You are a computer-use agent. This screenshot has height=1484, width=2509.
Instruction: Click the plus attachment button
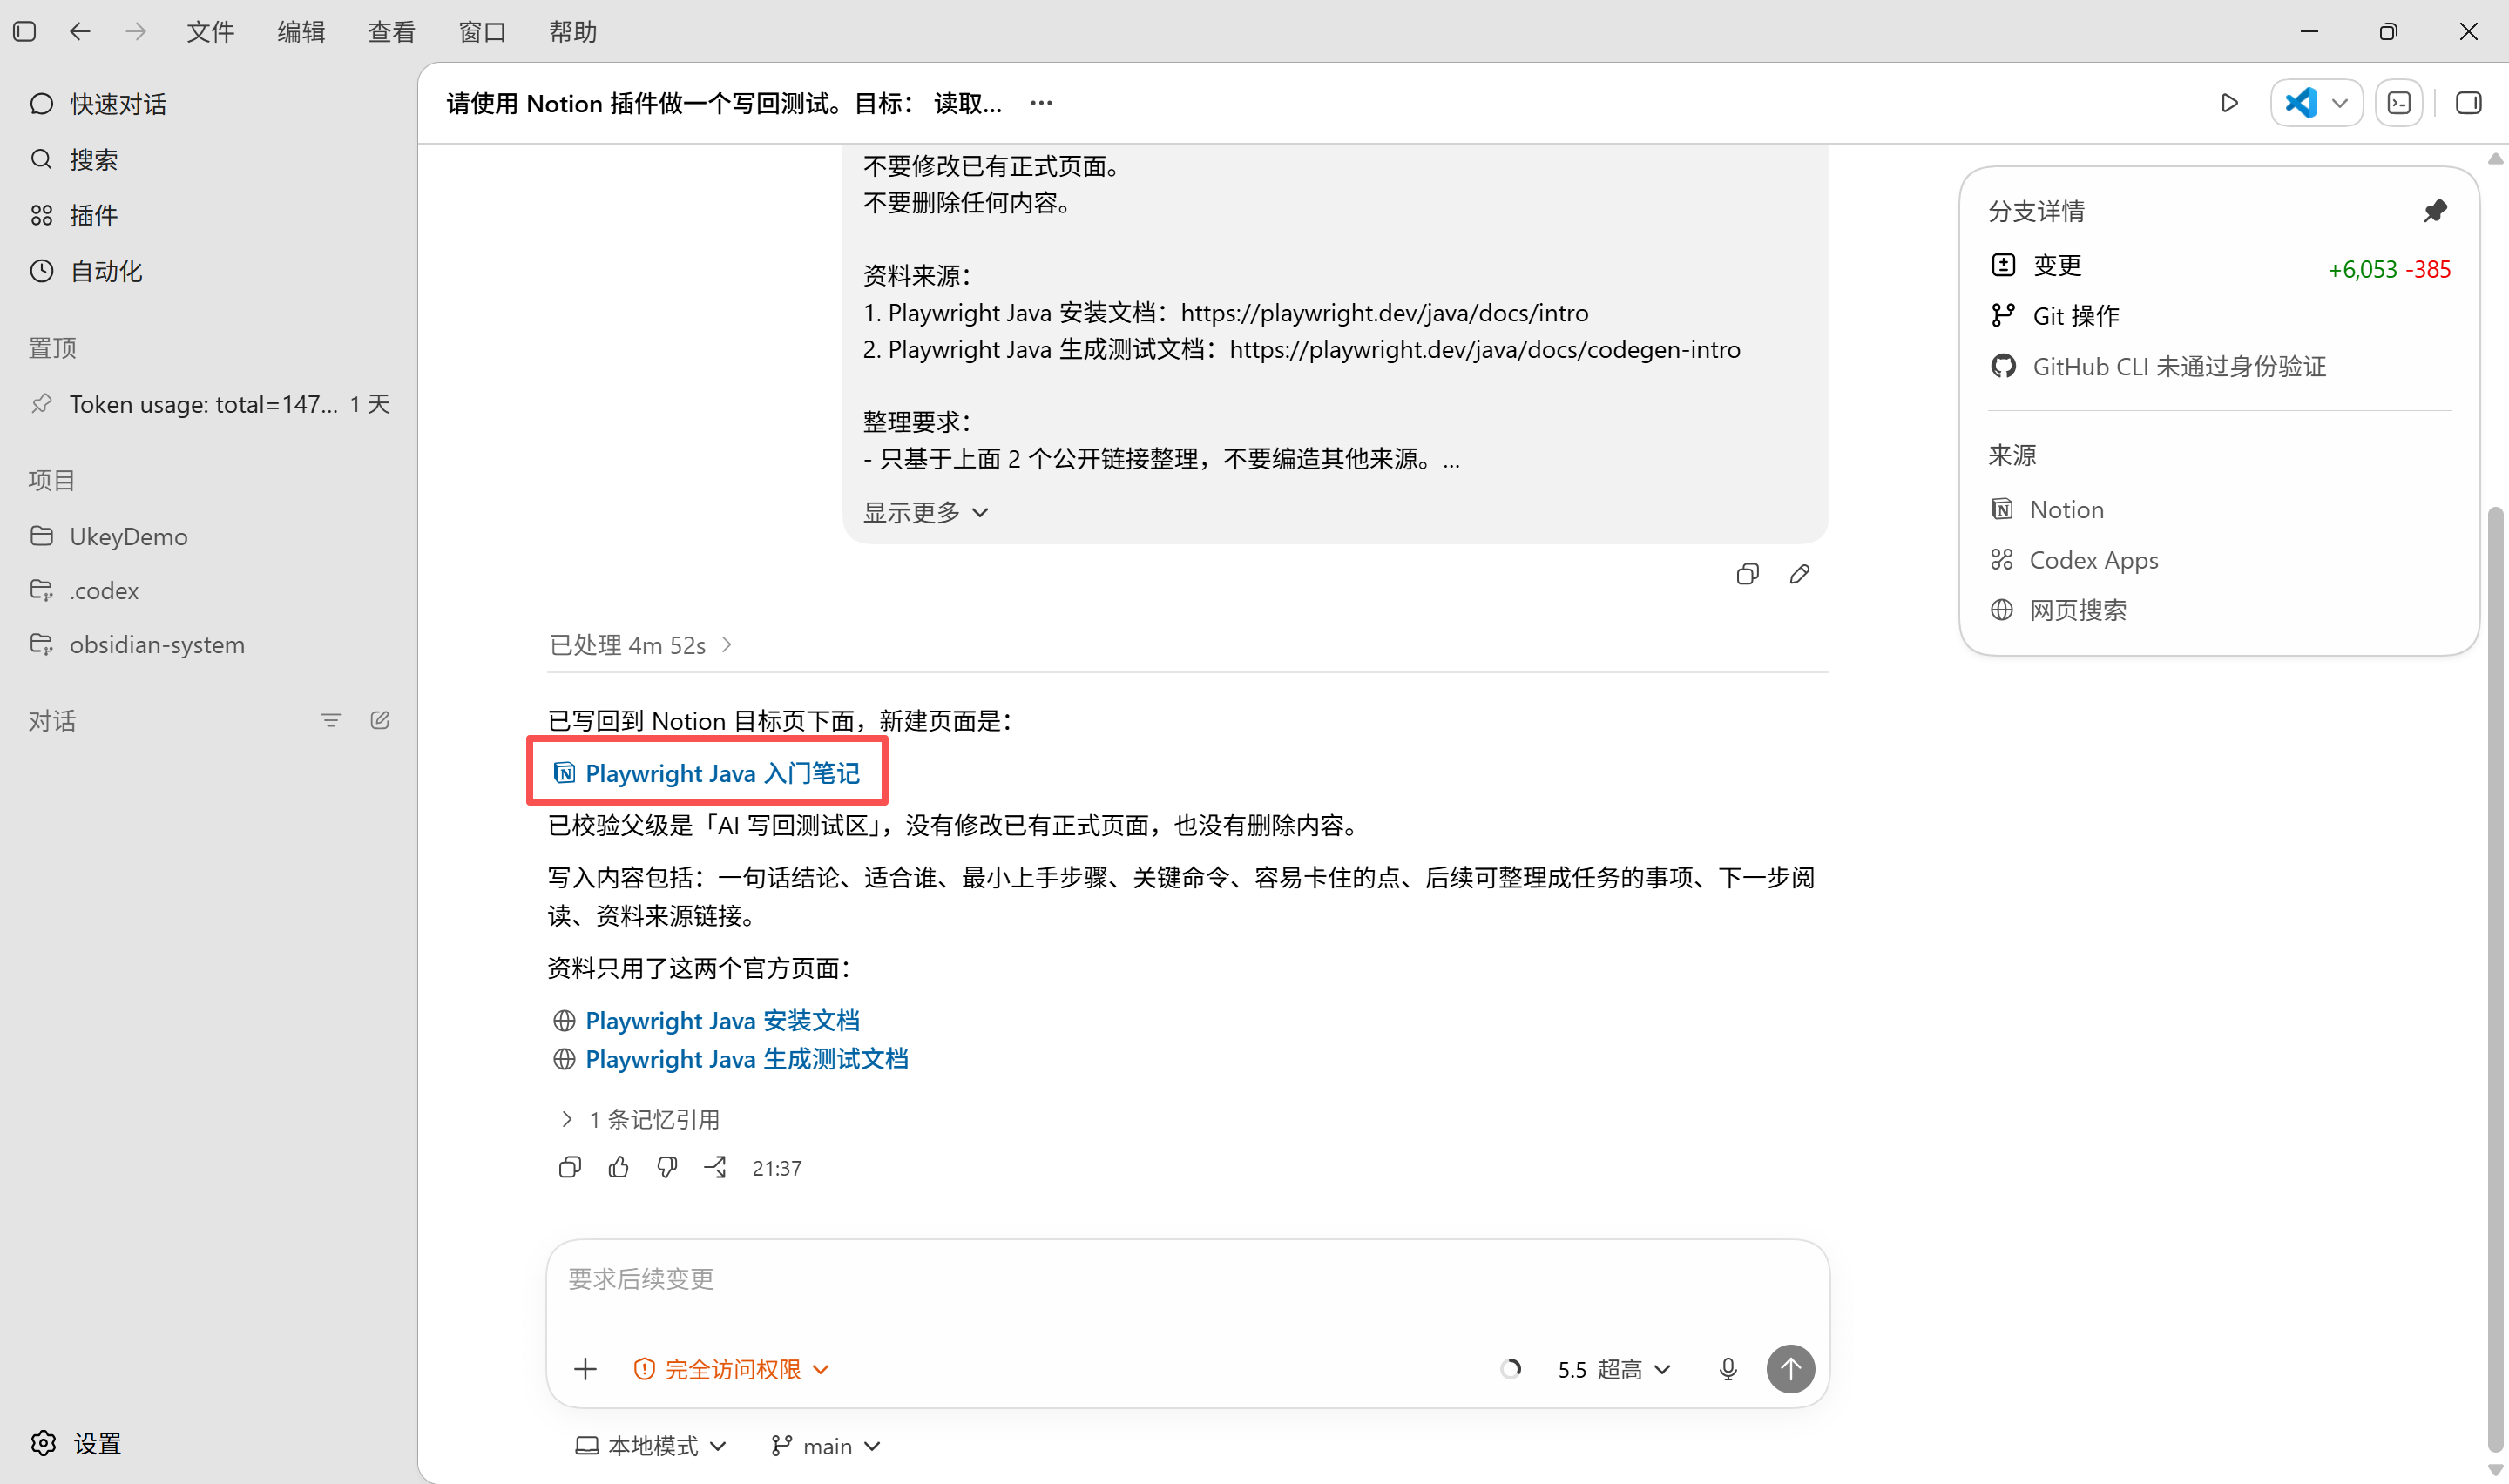click(x=586, y=1370)
